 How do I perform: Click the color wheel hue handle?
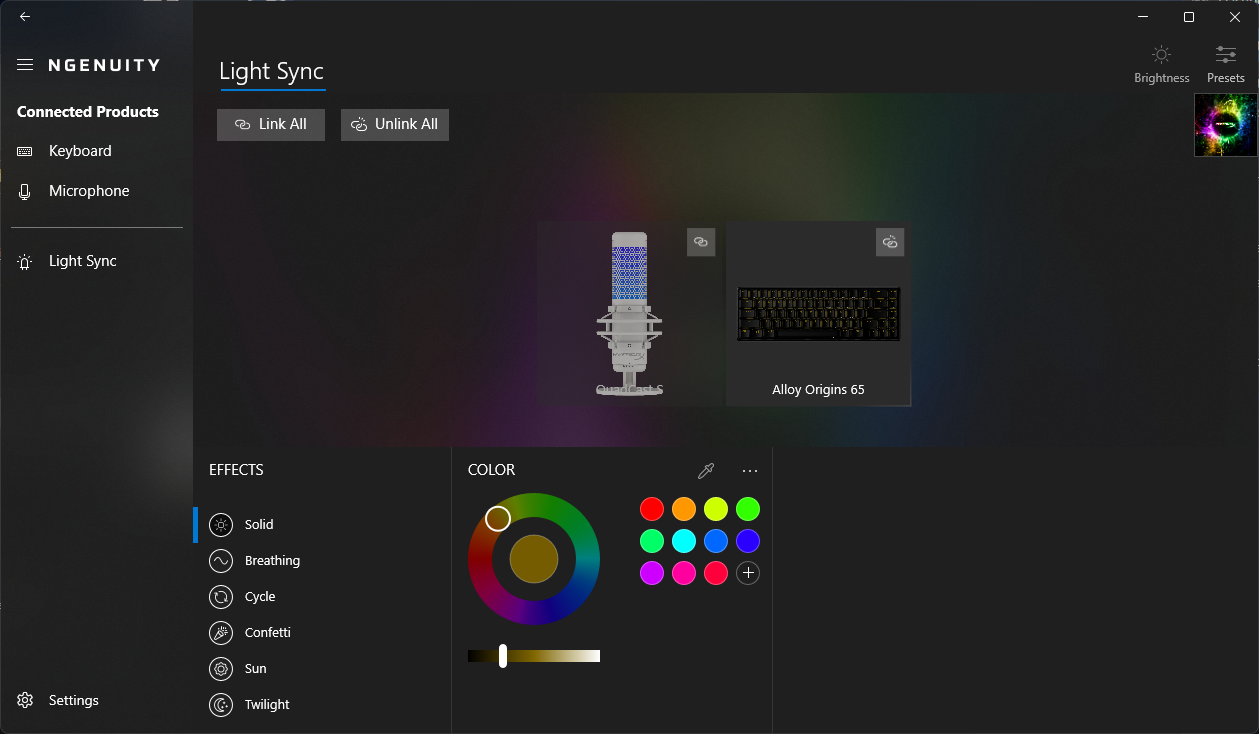pos(498,518)
